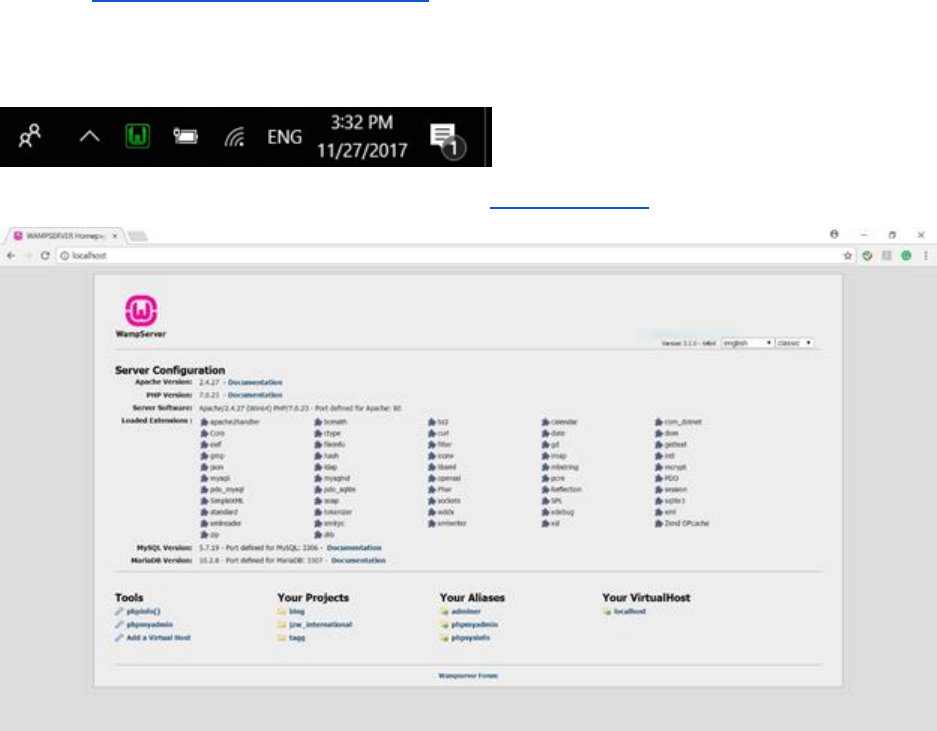Click the site info icon beside localhost
This screenshot has height=731, width=937.
pos(65,256)
